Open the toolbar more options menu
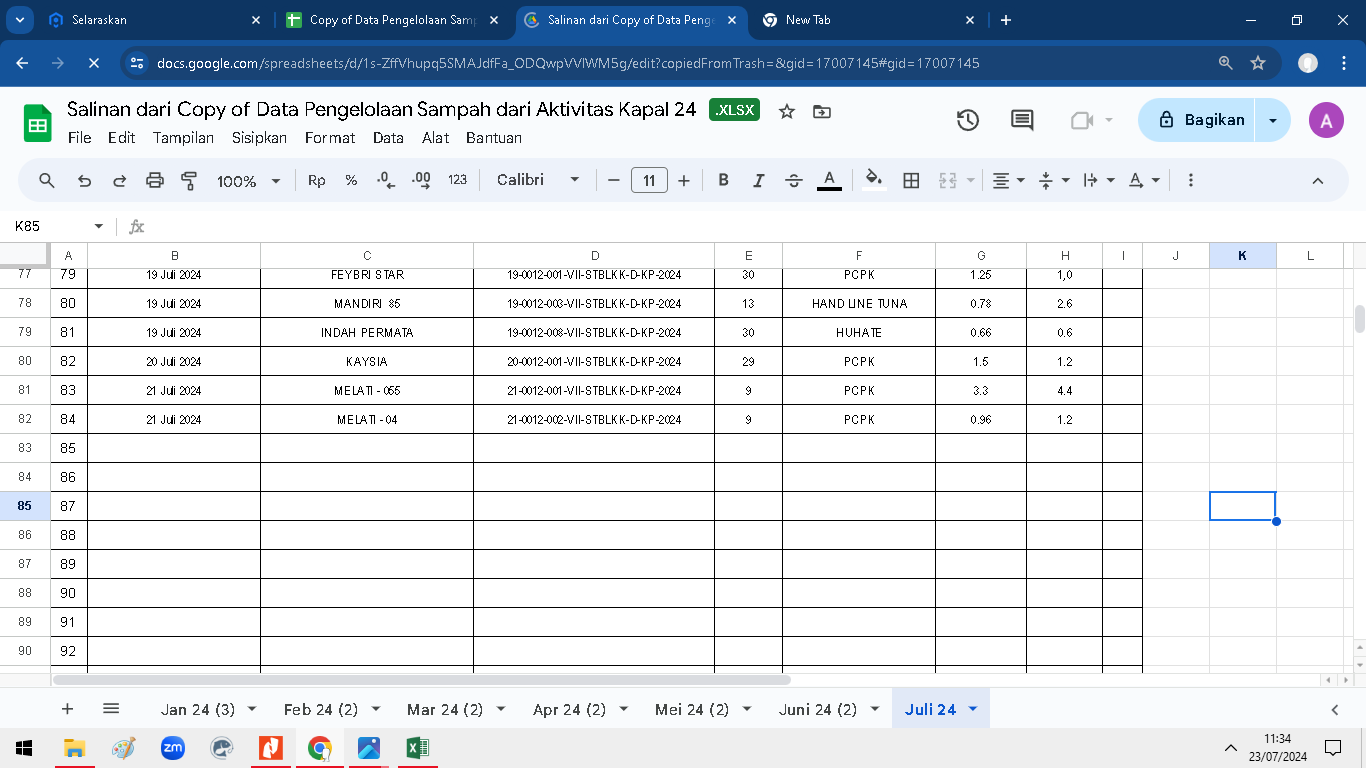This screenshot has width=1366, height=768. click(x=1190, y=181)
